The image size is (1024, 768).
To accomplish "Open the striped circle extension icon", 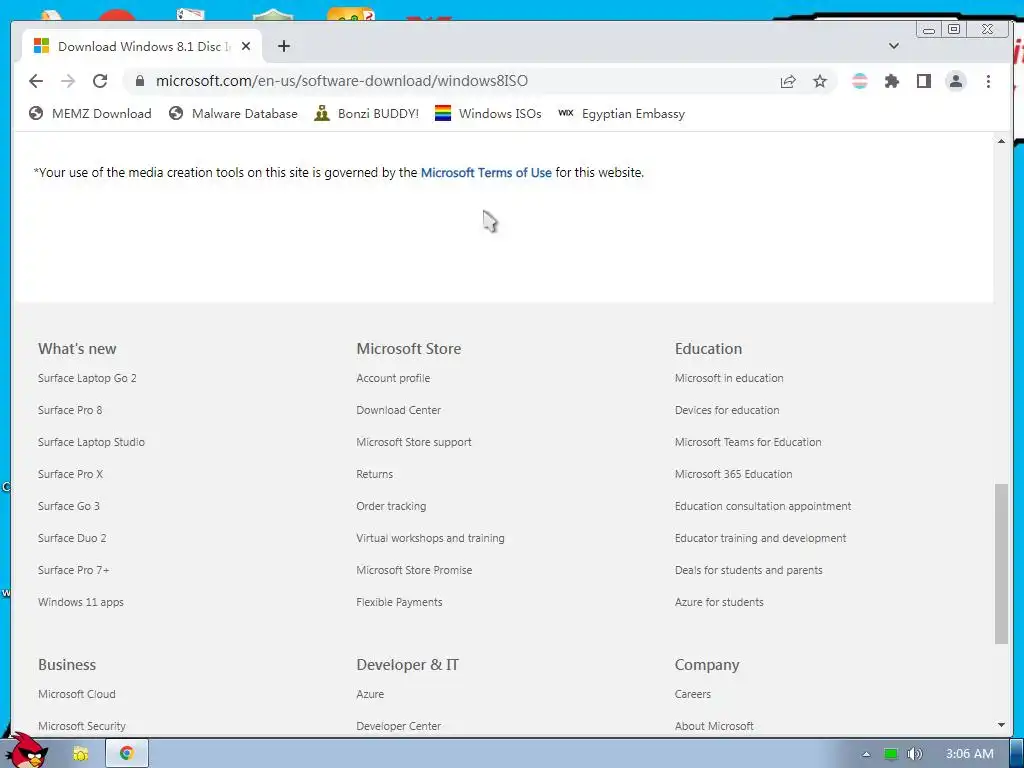I will click(860, 81).
